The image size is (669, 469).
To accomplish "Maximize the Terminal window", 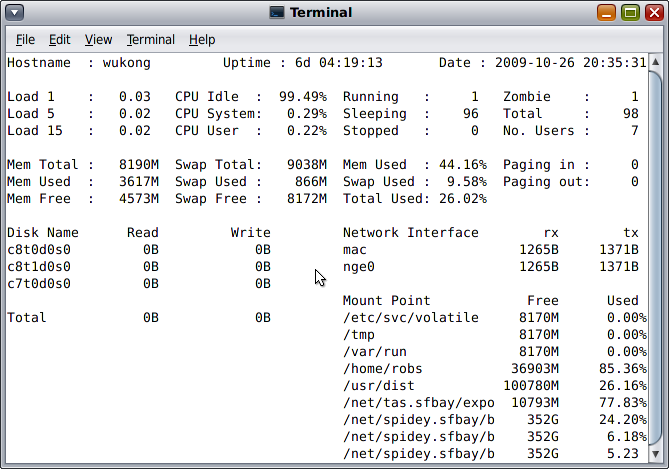I will click(x=630, y=13).
